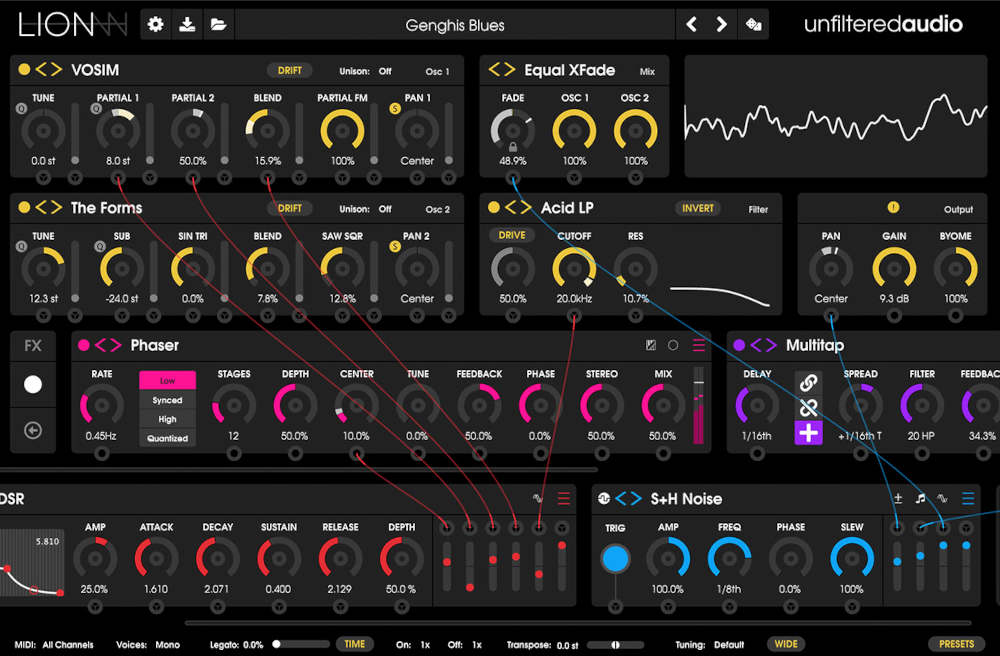1000x656 pixels.
Task: Open the settings gear icon
Action: coord(155,24)
